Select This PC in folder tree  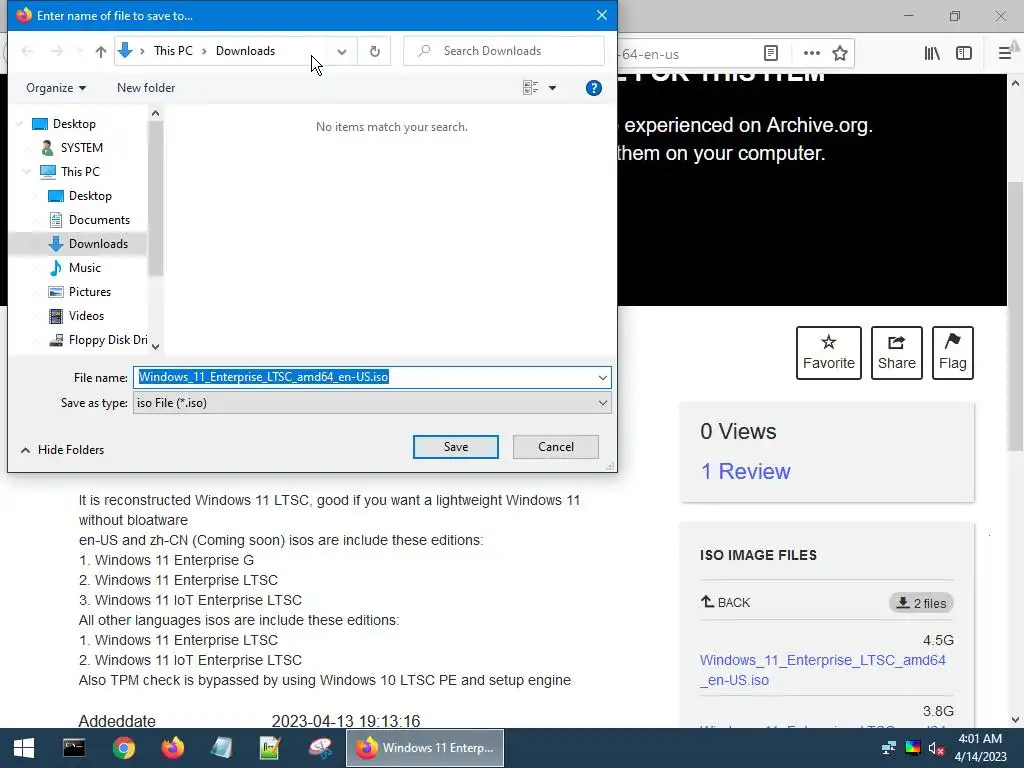coord(80,172)
